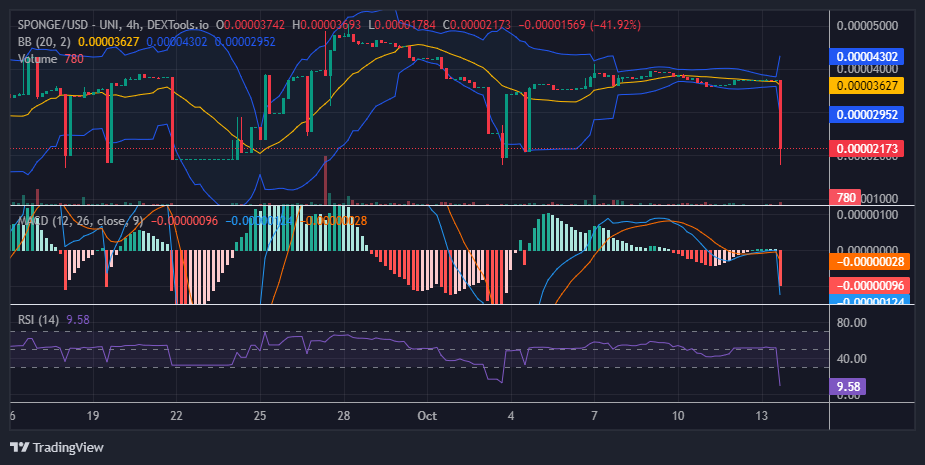
Task: Select the SPONGE/USD symbol title
Action: click(x=53, y=25)
